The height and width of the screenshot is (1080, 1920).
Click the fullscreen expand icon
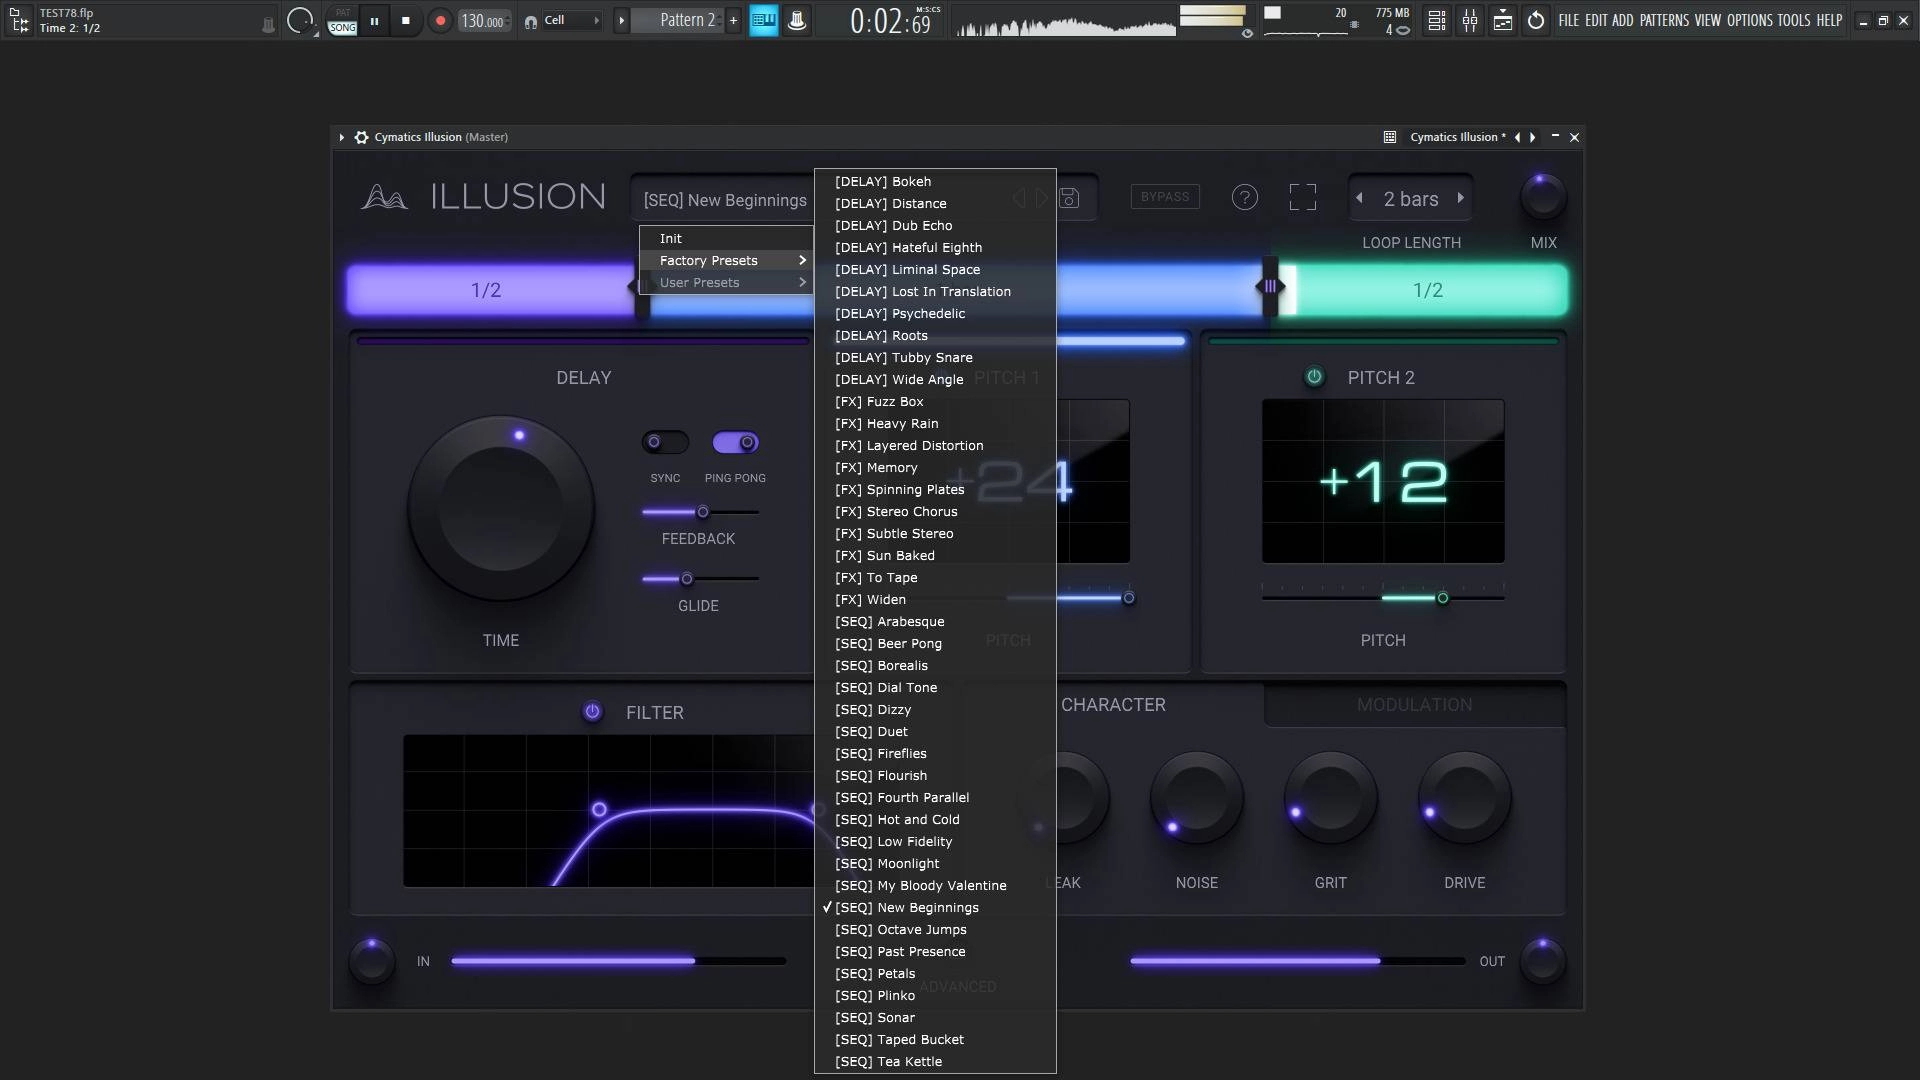pos(1302,197)
